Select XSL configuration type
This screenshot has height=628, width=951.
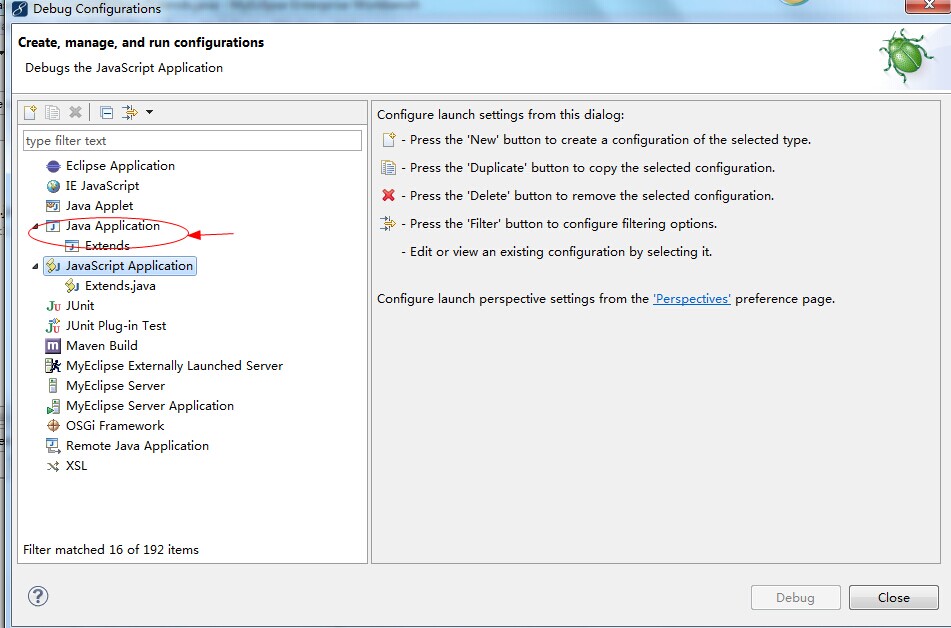pos(76,466)
